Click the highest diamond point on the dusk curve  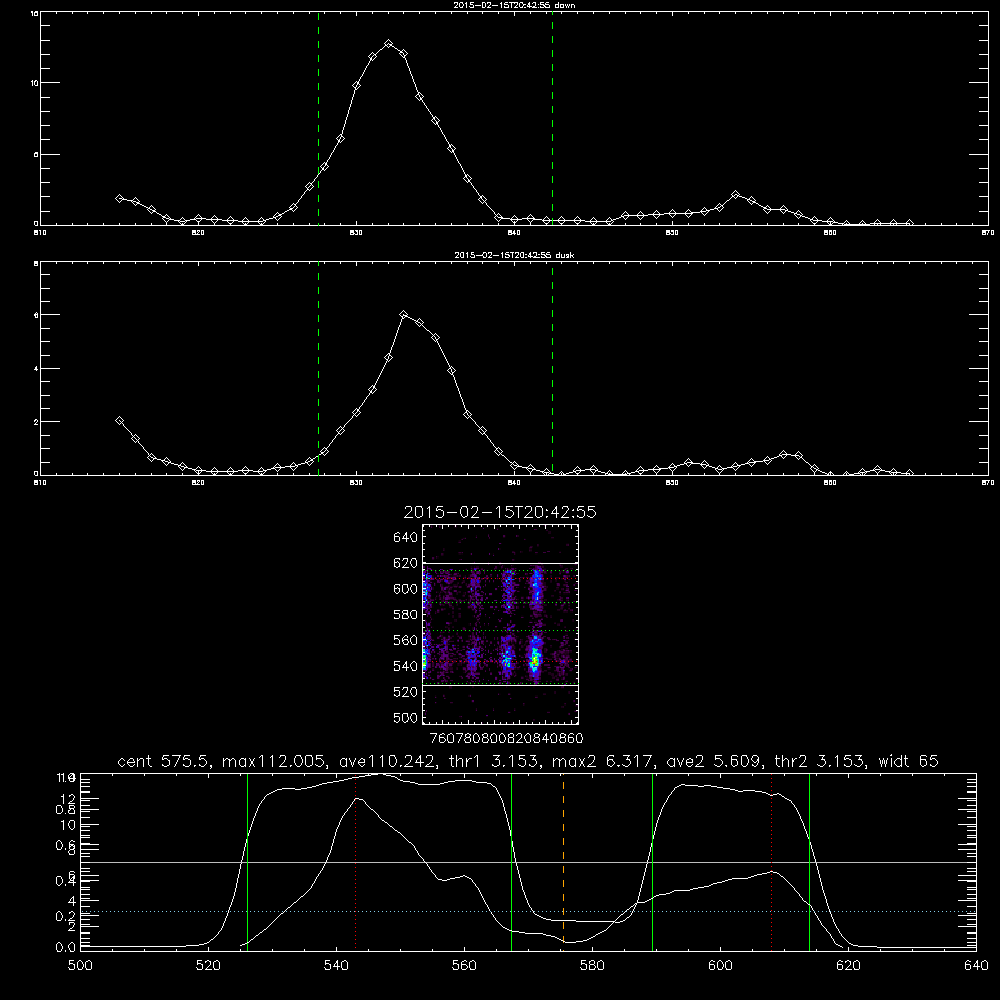[x=404, y=314]
